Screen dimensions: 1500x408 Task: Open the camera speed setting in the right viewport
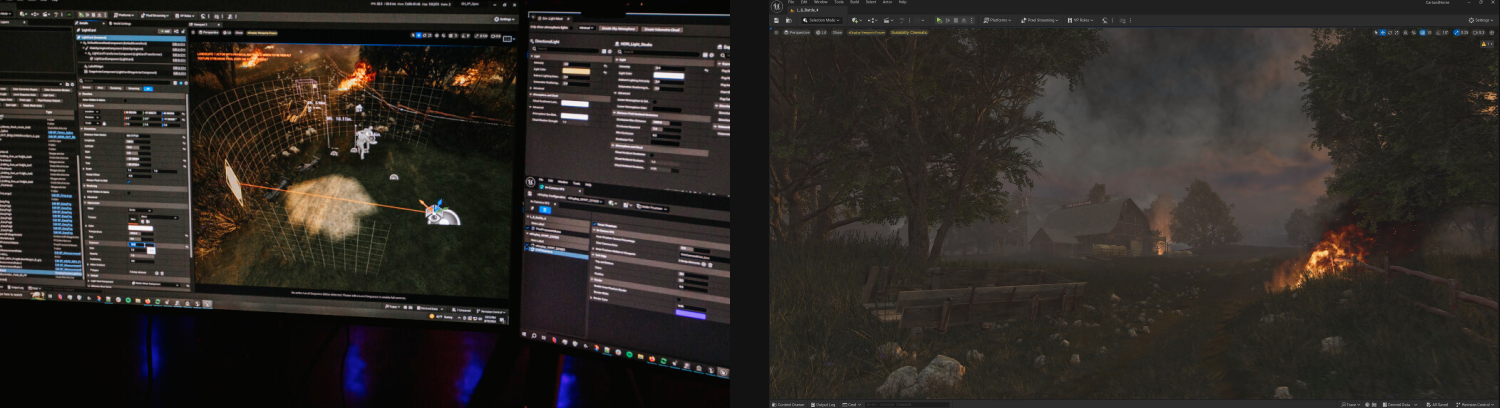1477,32
